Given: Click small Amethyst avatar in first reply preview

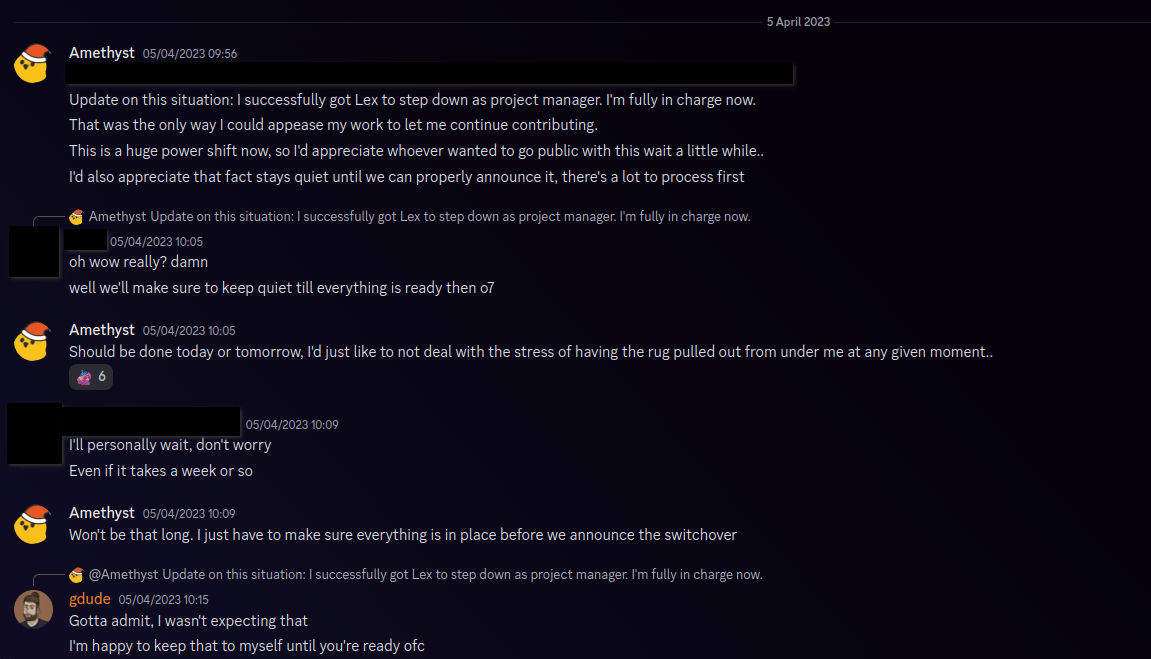Looking at the screenshot, I should click(x=76, y=217).
